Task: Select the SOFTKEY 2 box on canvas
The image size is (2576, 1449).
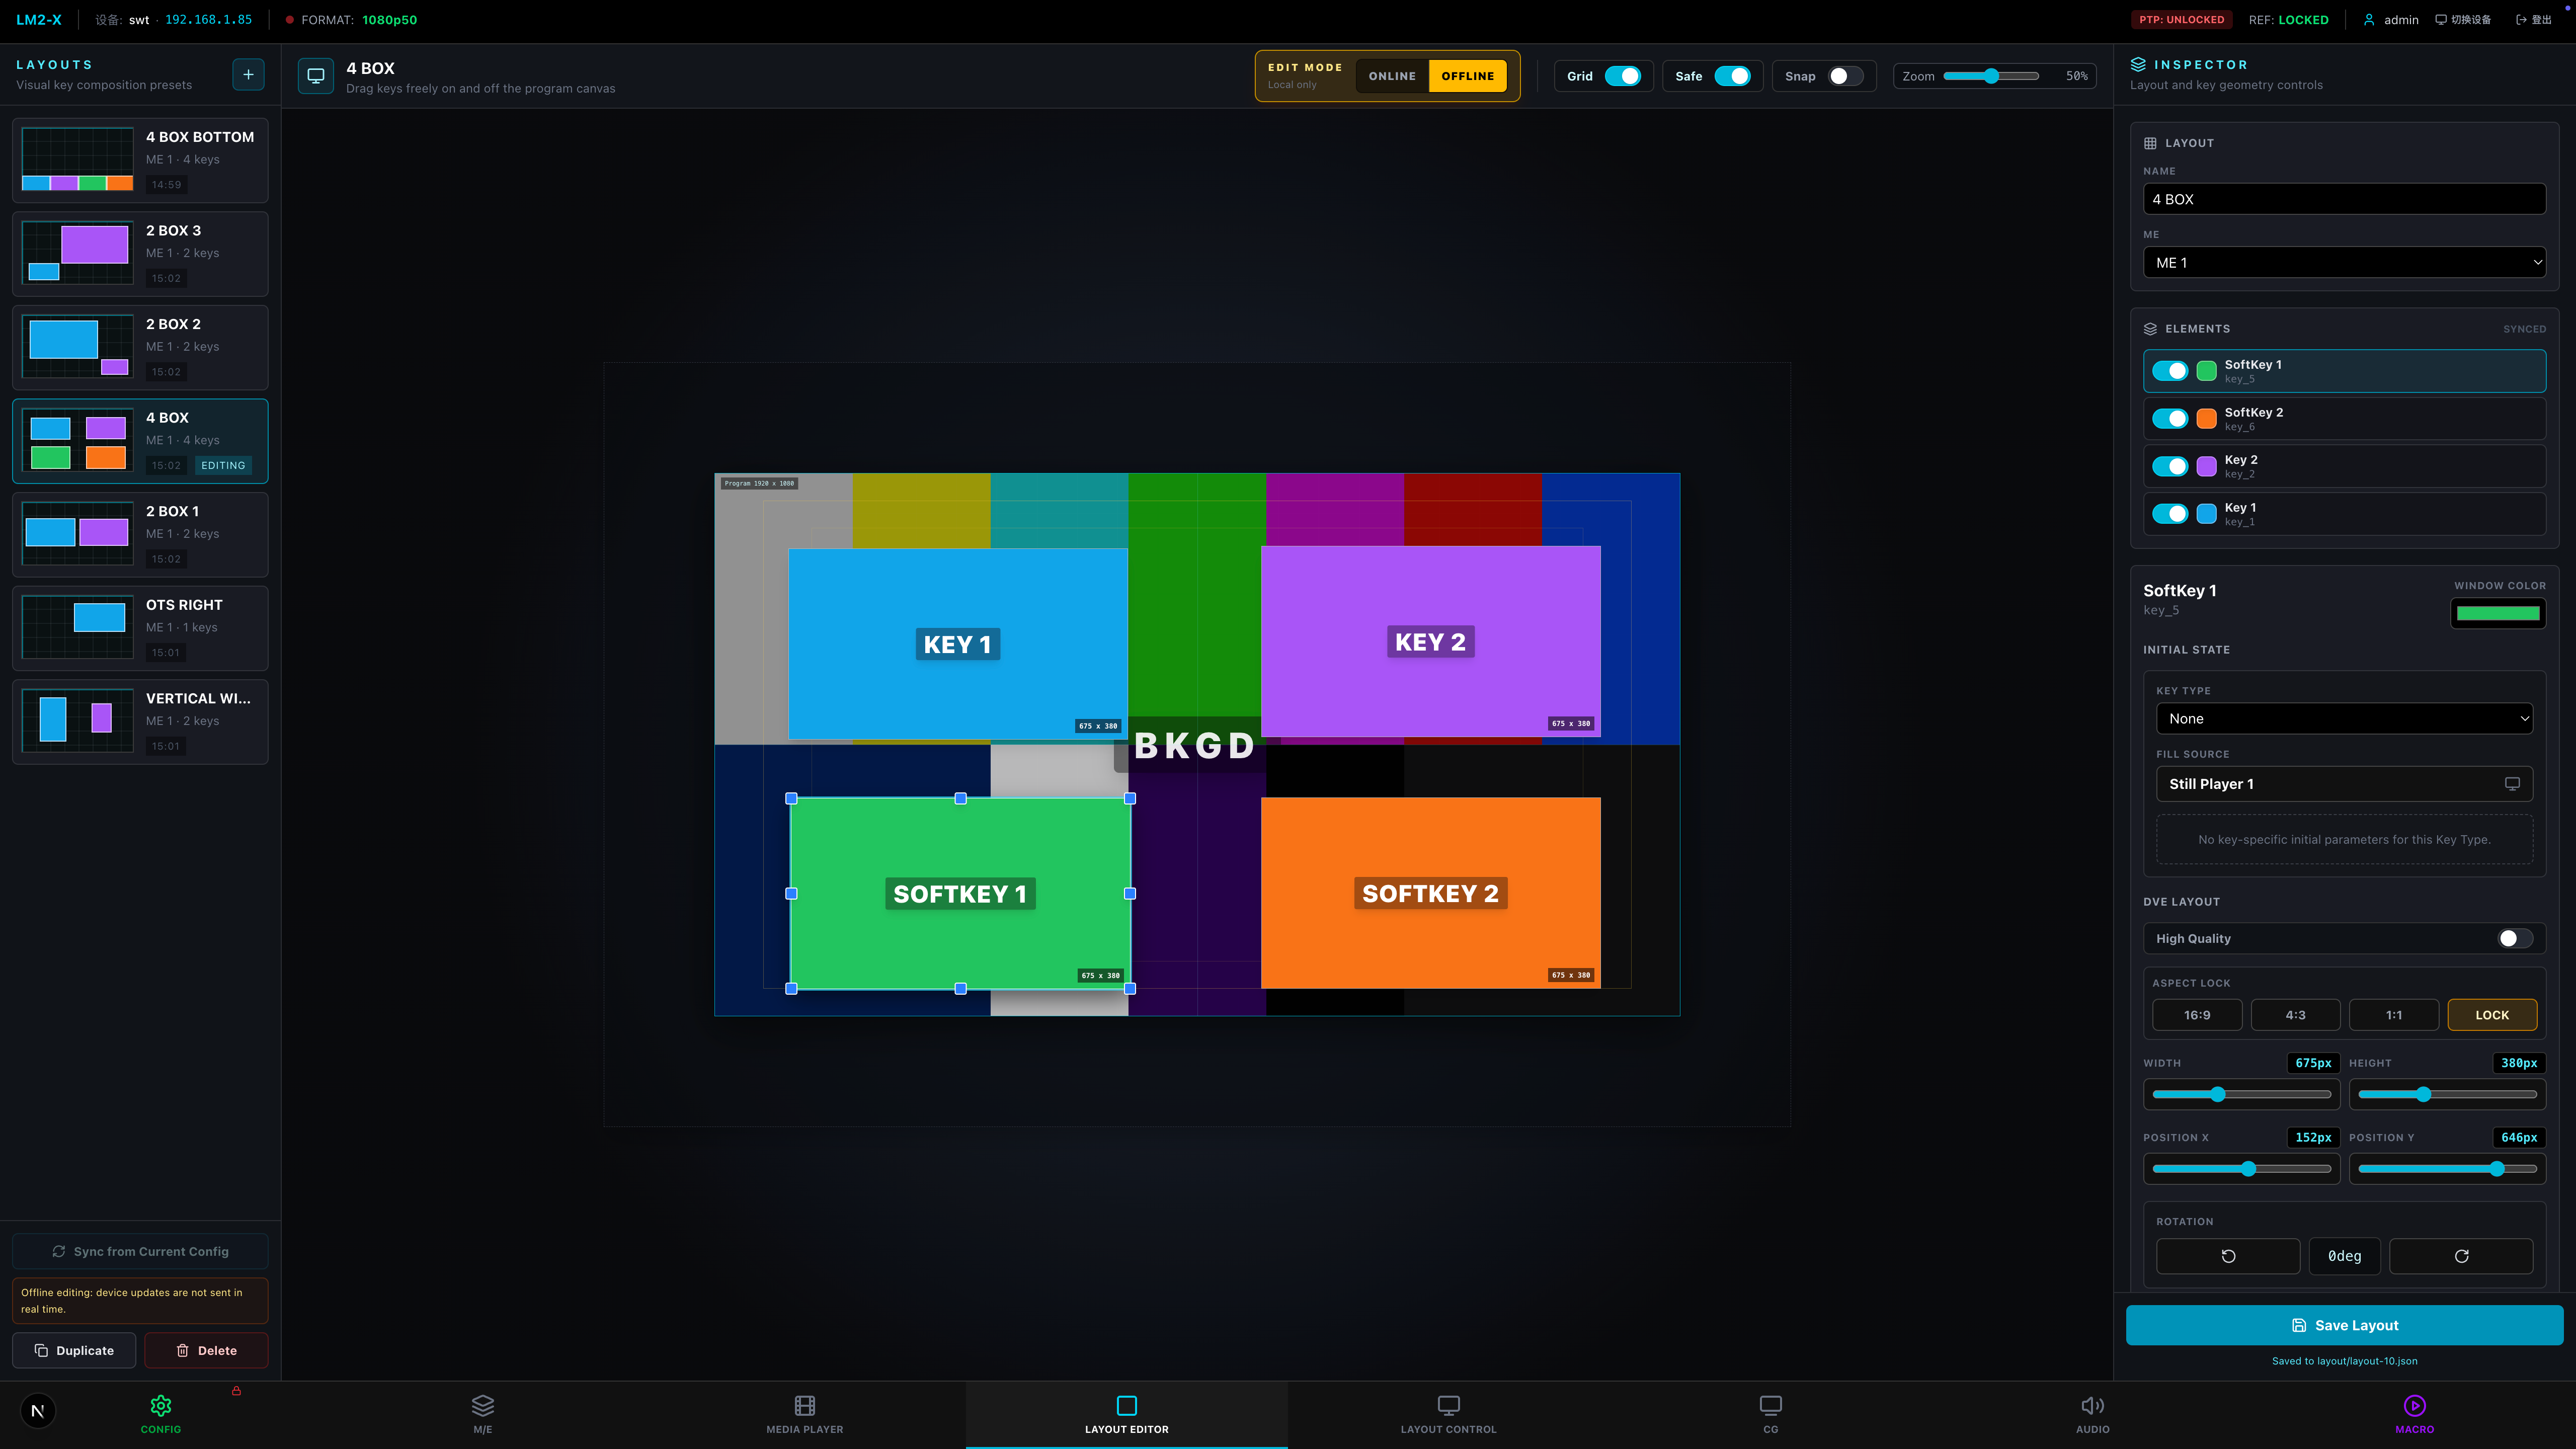Action: [x=1430, y=893]
